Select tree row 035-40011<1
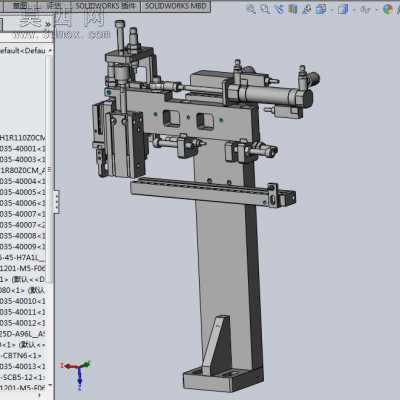 23,312
